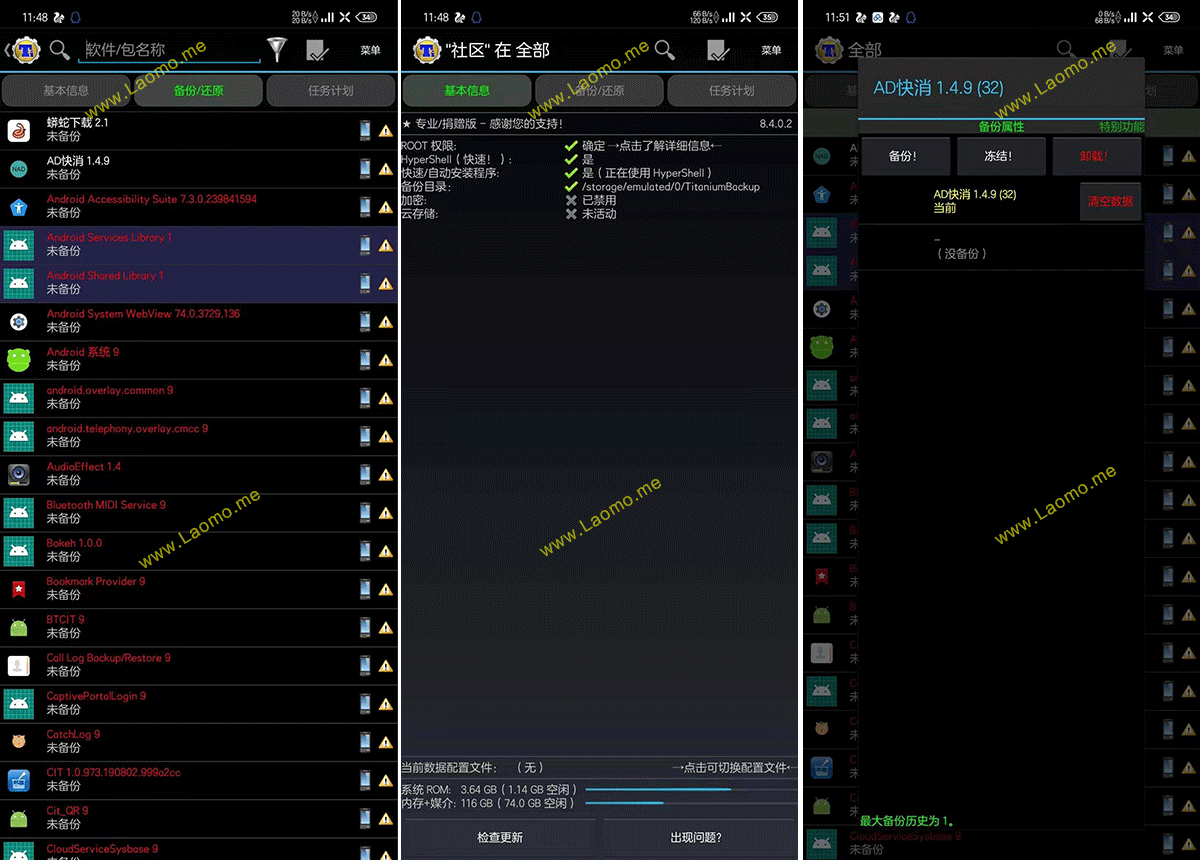The width and height of the screenshot is (1200, 860).
Task: Select the Android Shared Library 1 row
Action: click(x=199, y=283)
